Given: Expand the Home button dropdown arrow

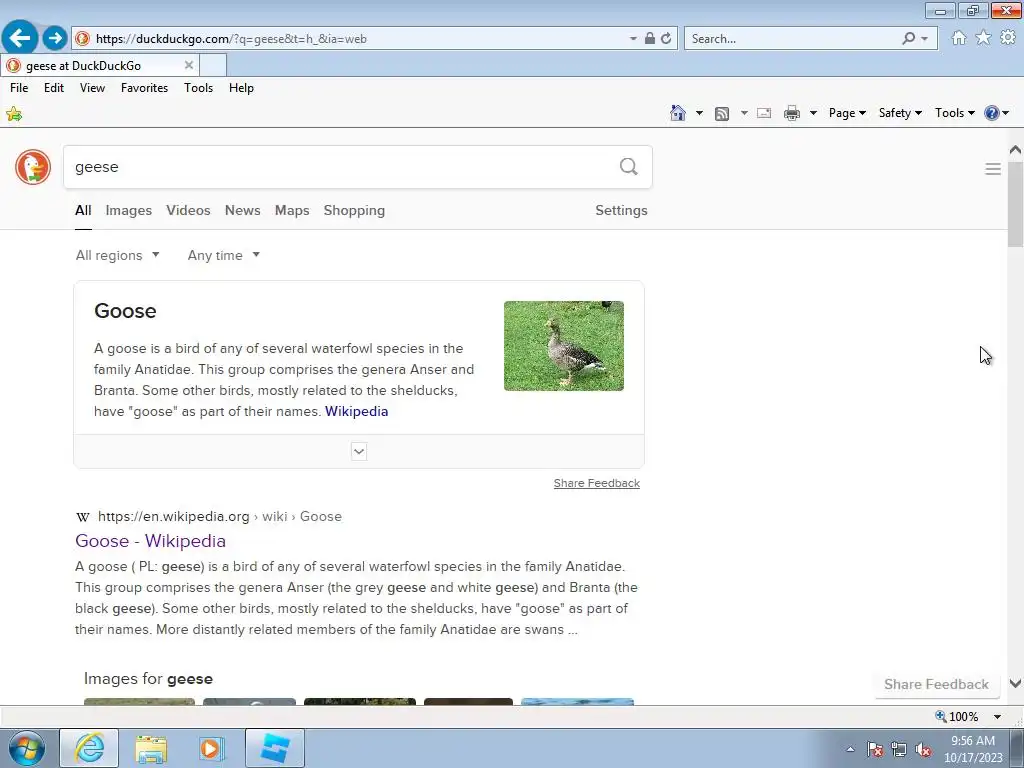Looking at the screenshot, I should (x=699, y=113).
